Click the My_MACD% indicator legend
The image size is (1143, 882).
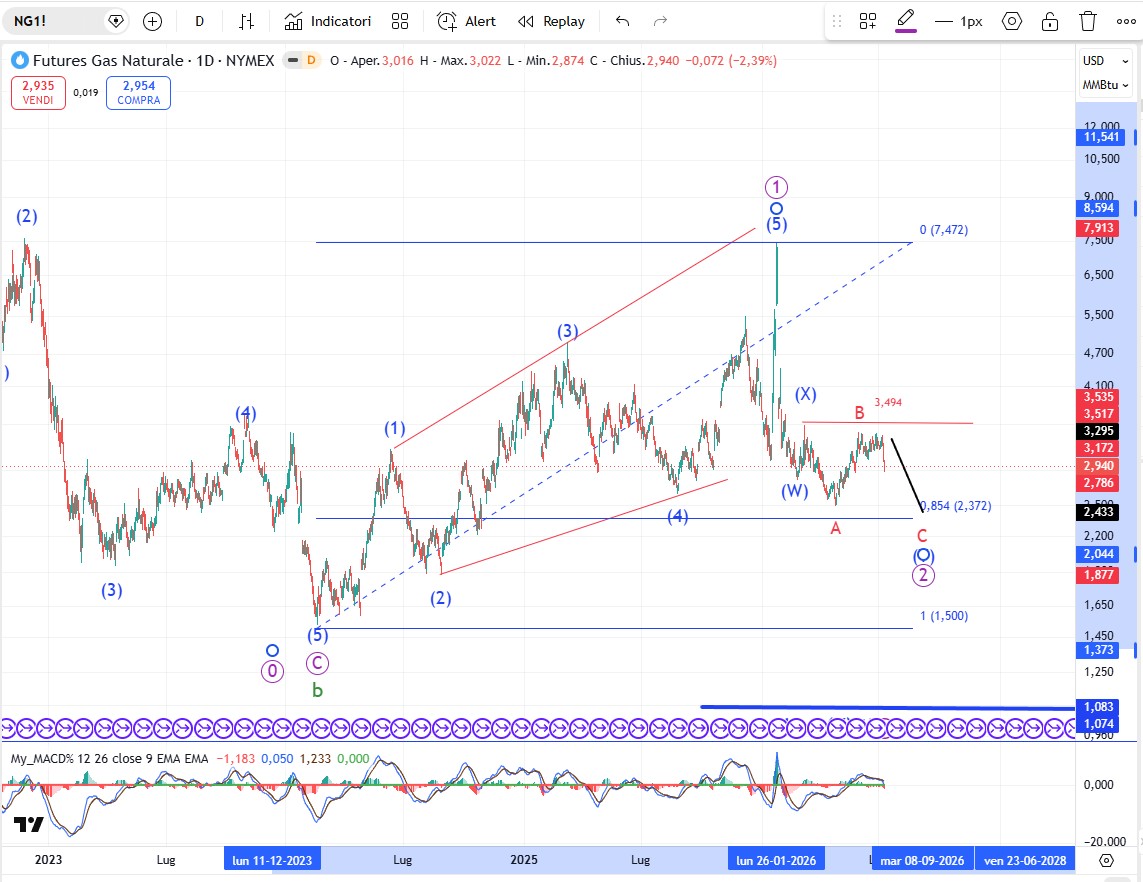(109, 759)
